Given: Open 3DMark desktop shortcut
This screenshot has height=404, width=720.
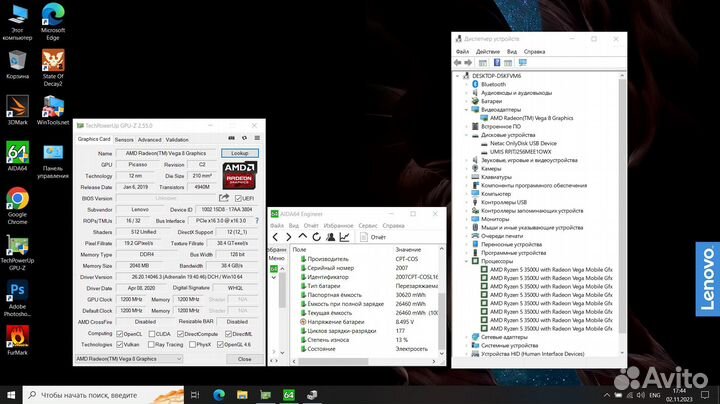Looking at the screenshot, I should click(x=17, y=110).
